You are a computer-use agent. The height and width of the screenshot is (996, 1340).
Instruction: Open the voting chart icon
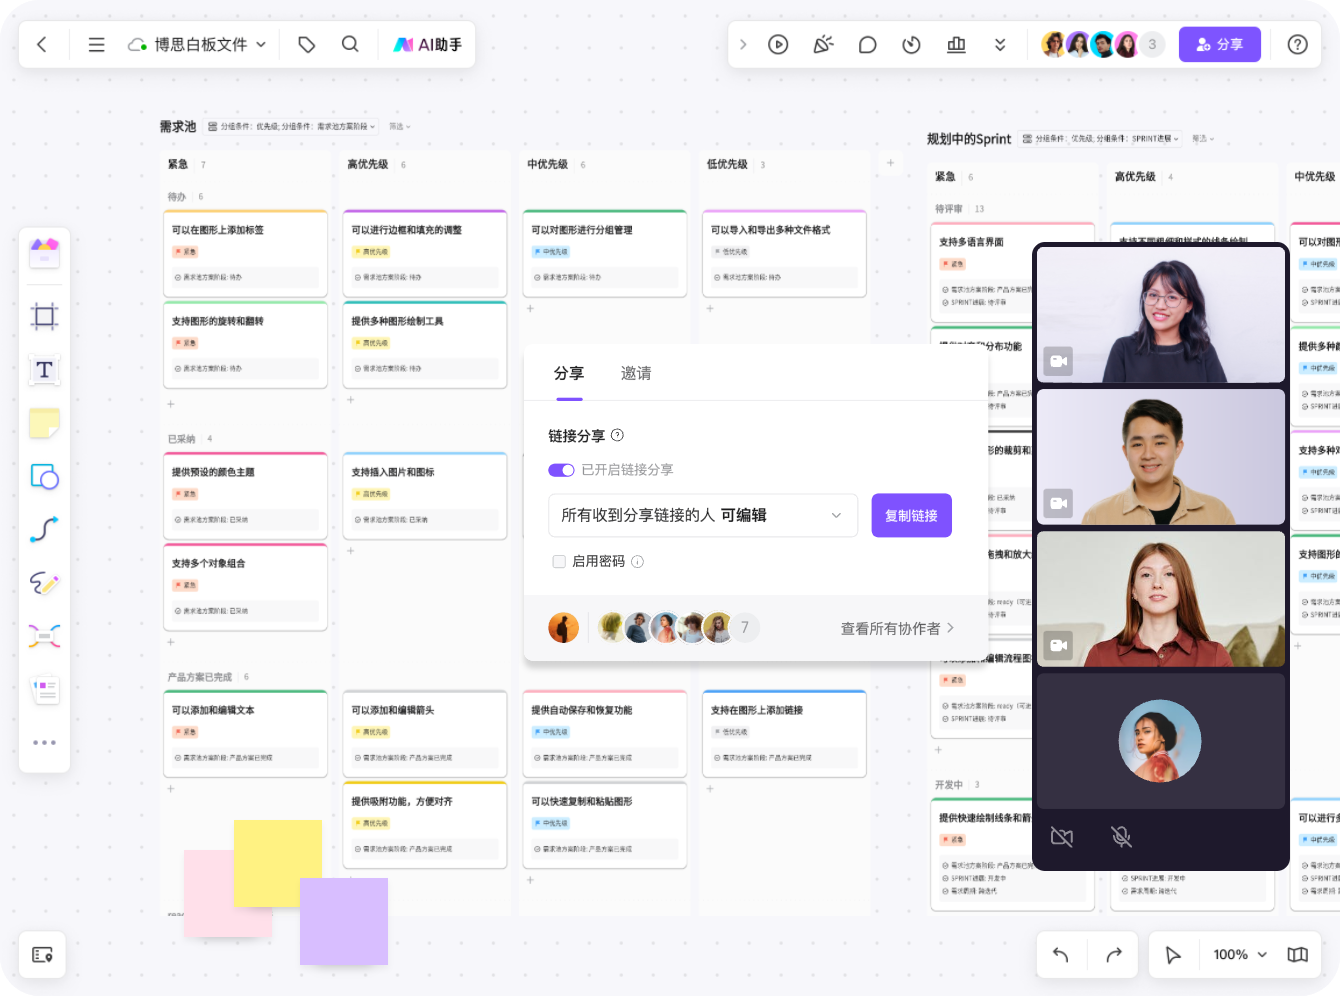click(956, 44)
